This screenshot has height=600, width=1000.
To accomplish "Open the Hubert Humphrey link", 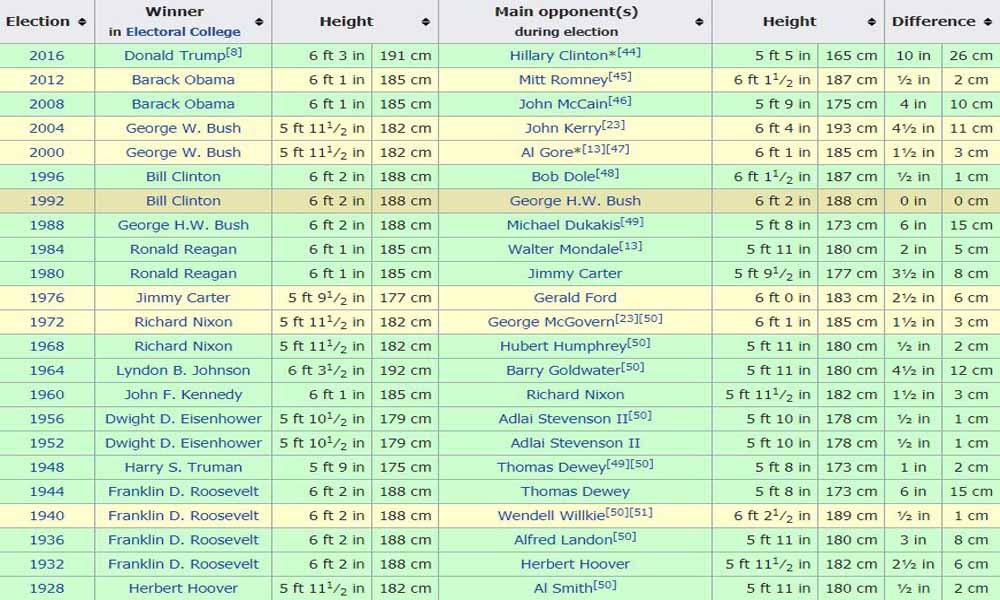I will click(563, 346).
